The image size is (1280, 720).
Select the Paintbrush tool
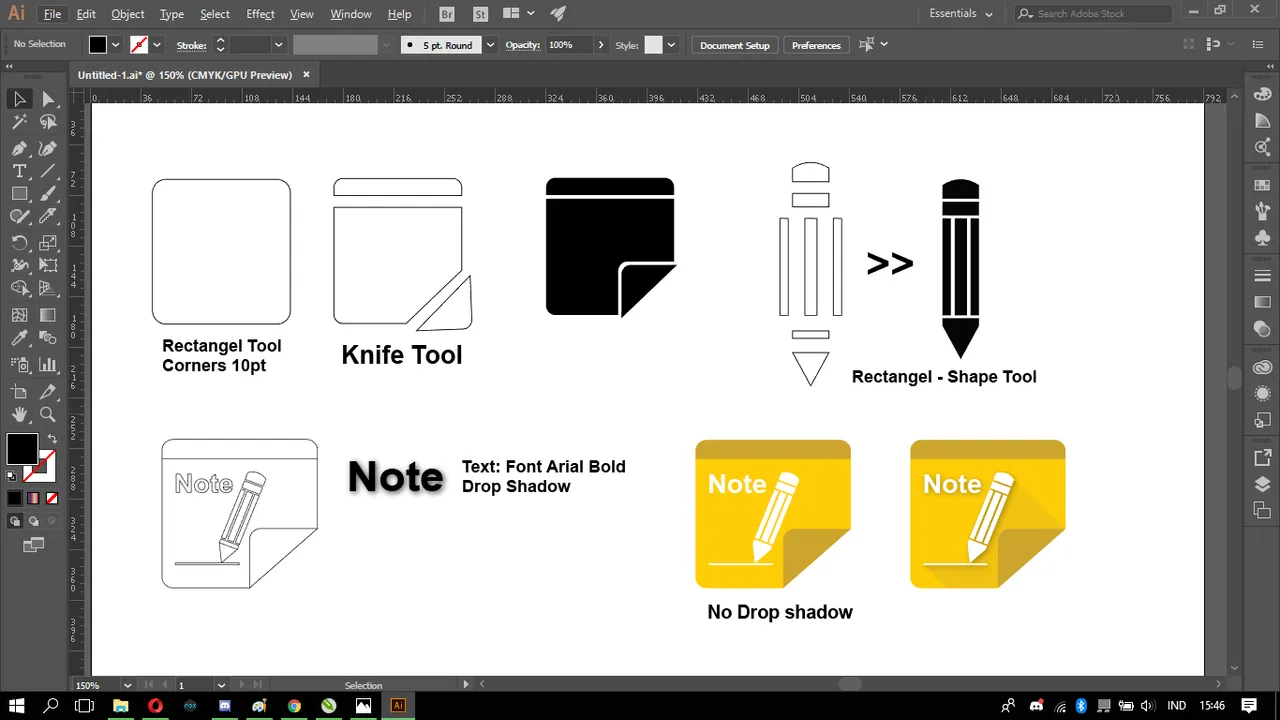coord(48,194)
